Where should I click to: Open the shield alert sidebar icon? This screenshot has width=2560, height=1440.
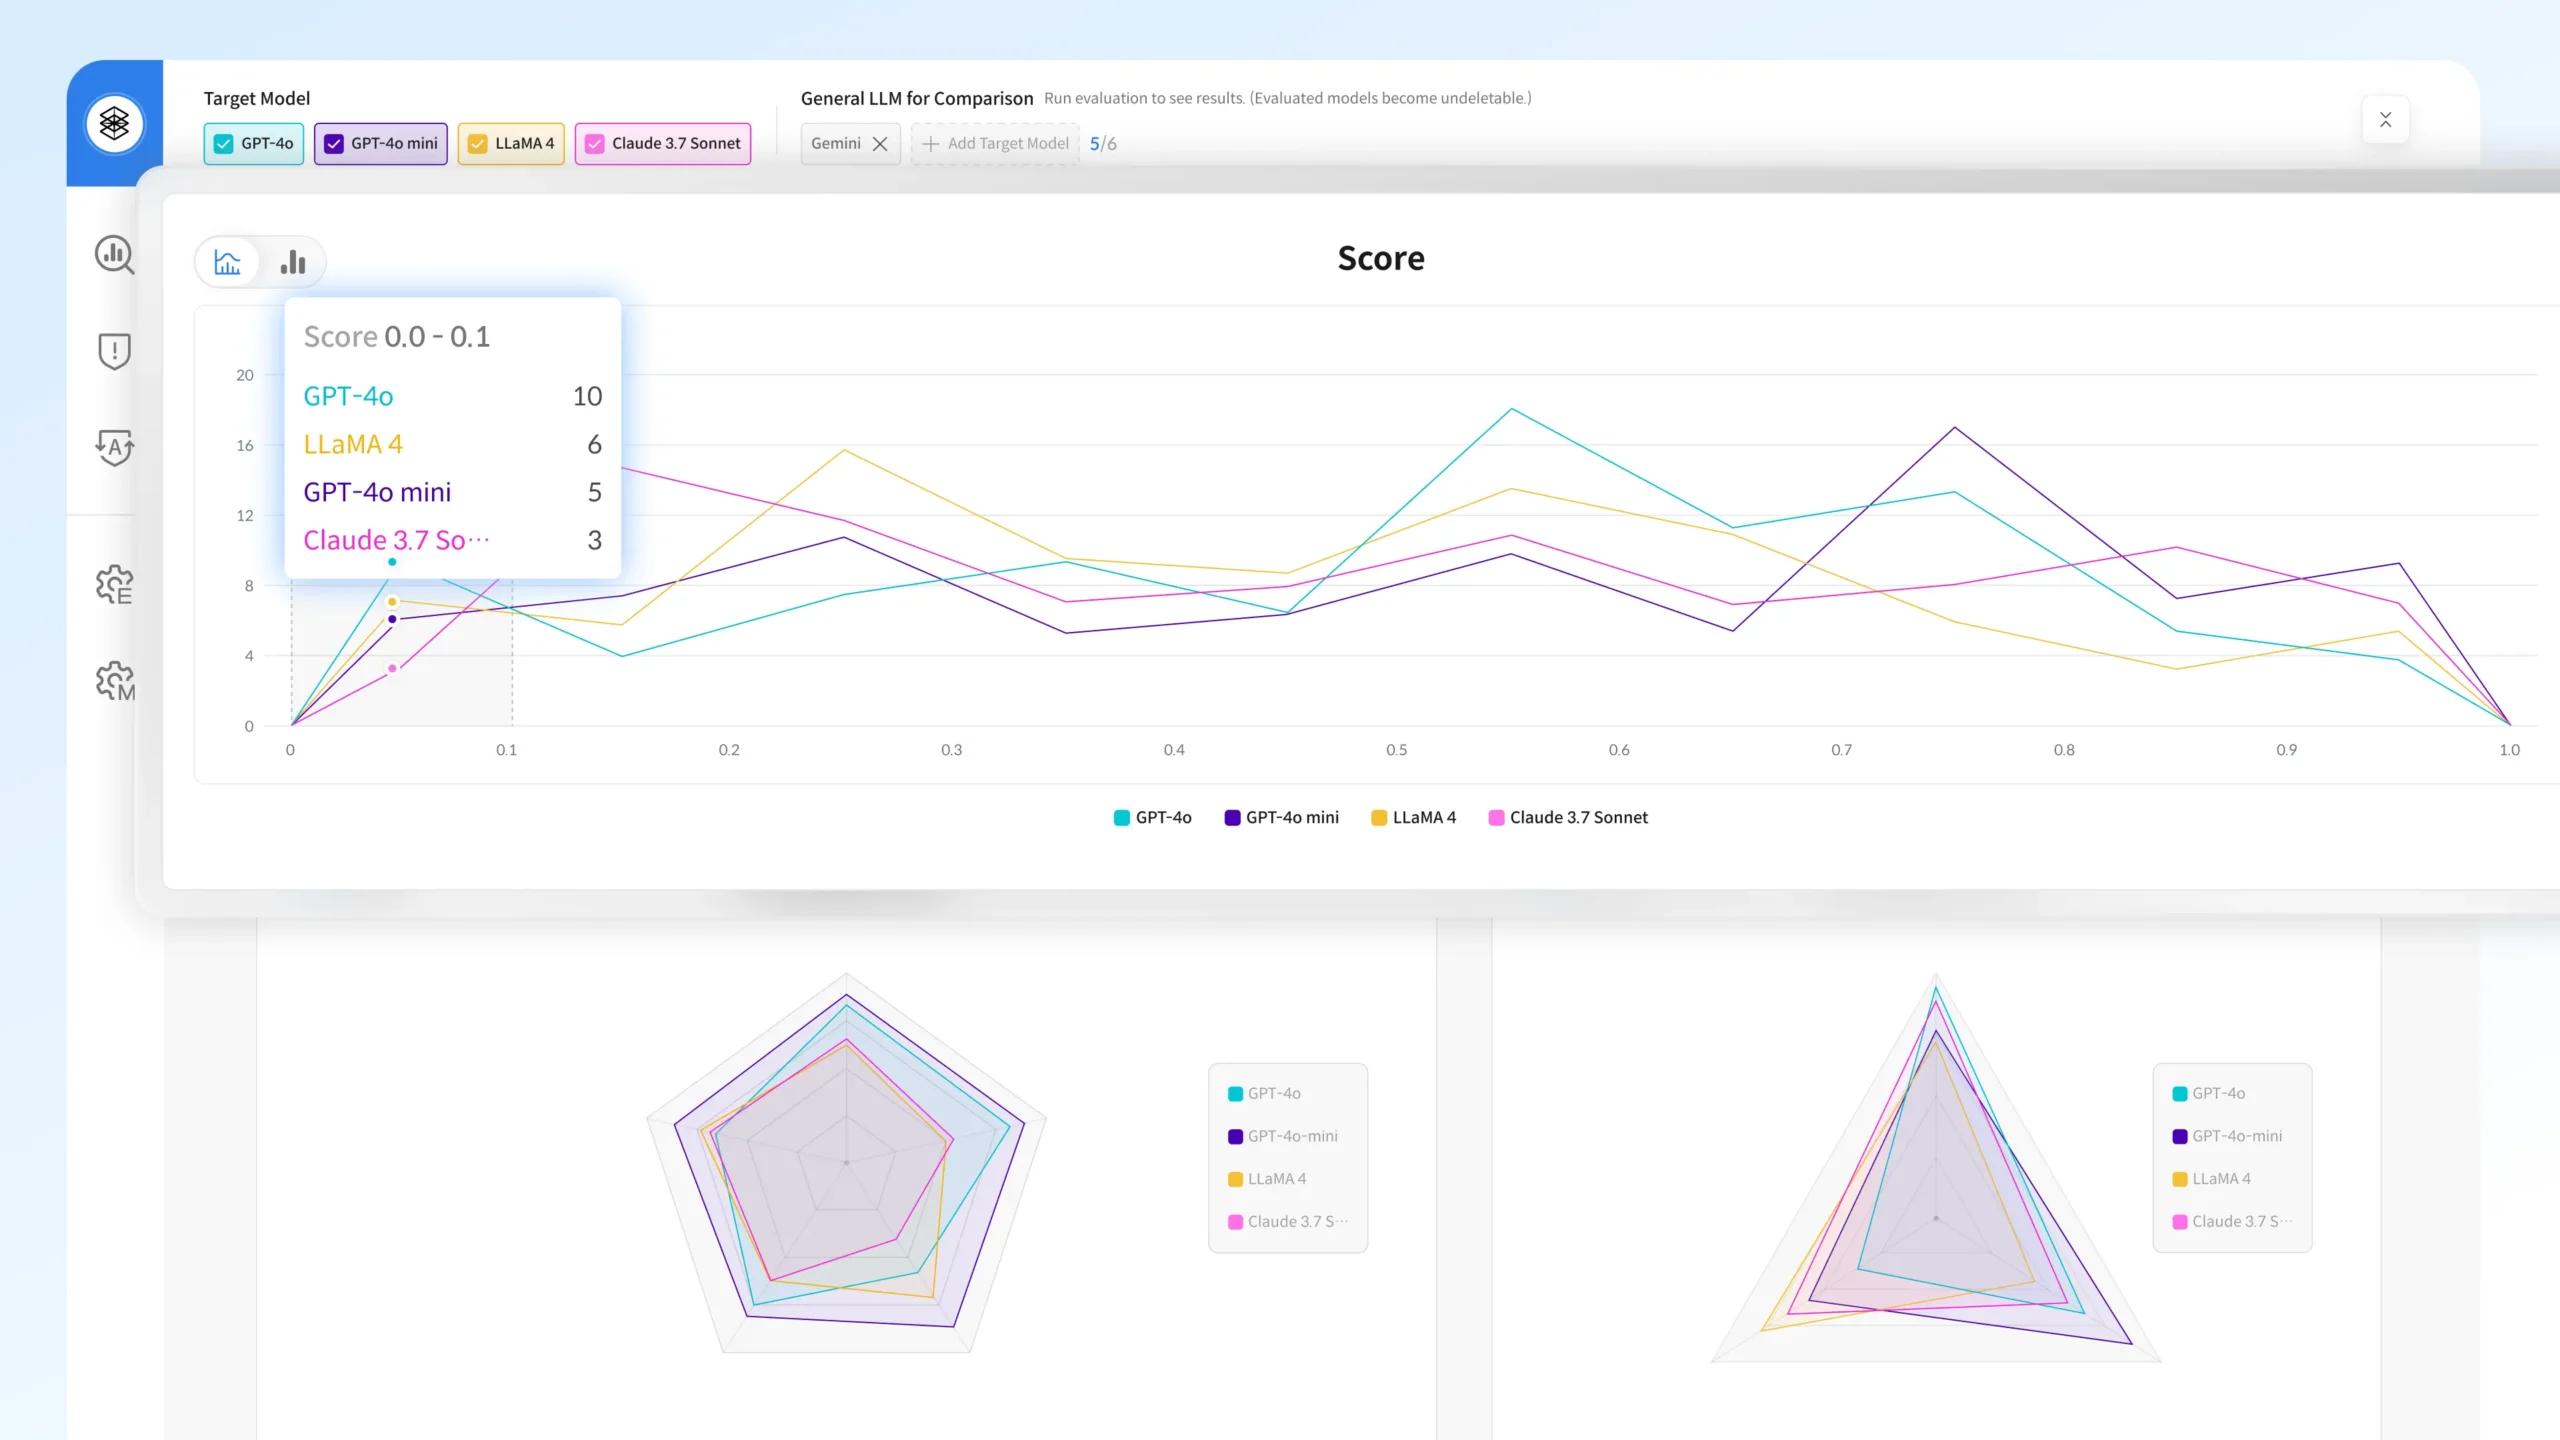(x=114, y=351)
